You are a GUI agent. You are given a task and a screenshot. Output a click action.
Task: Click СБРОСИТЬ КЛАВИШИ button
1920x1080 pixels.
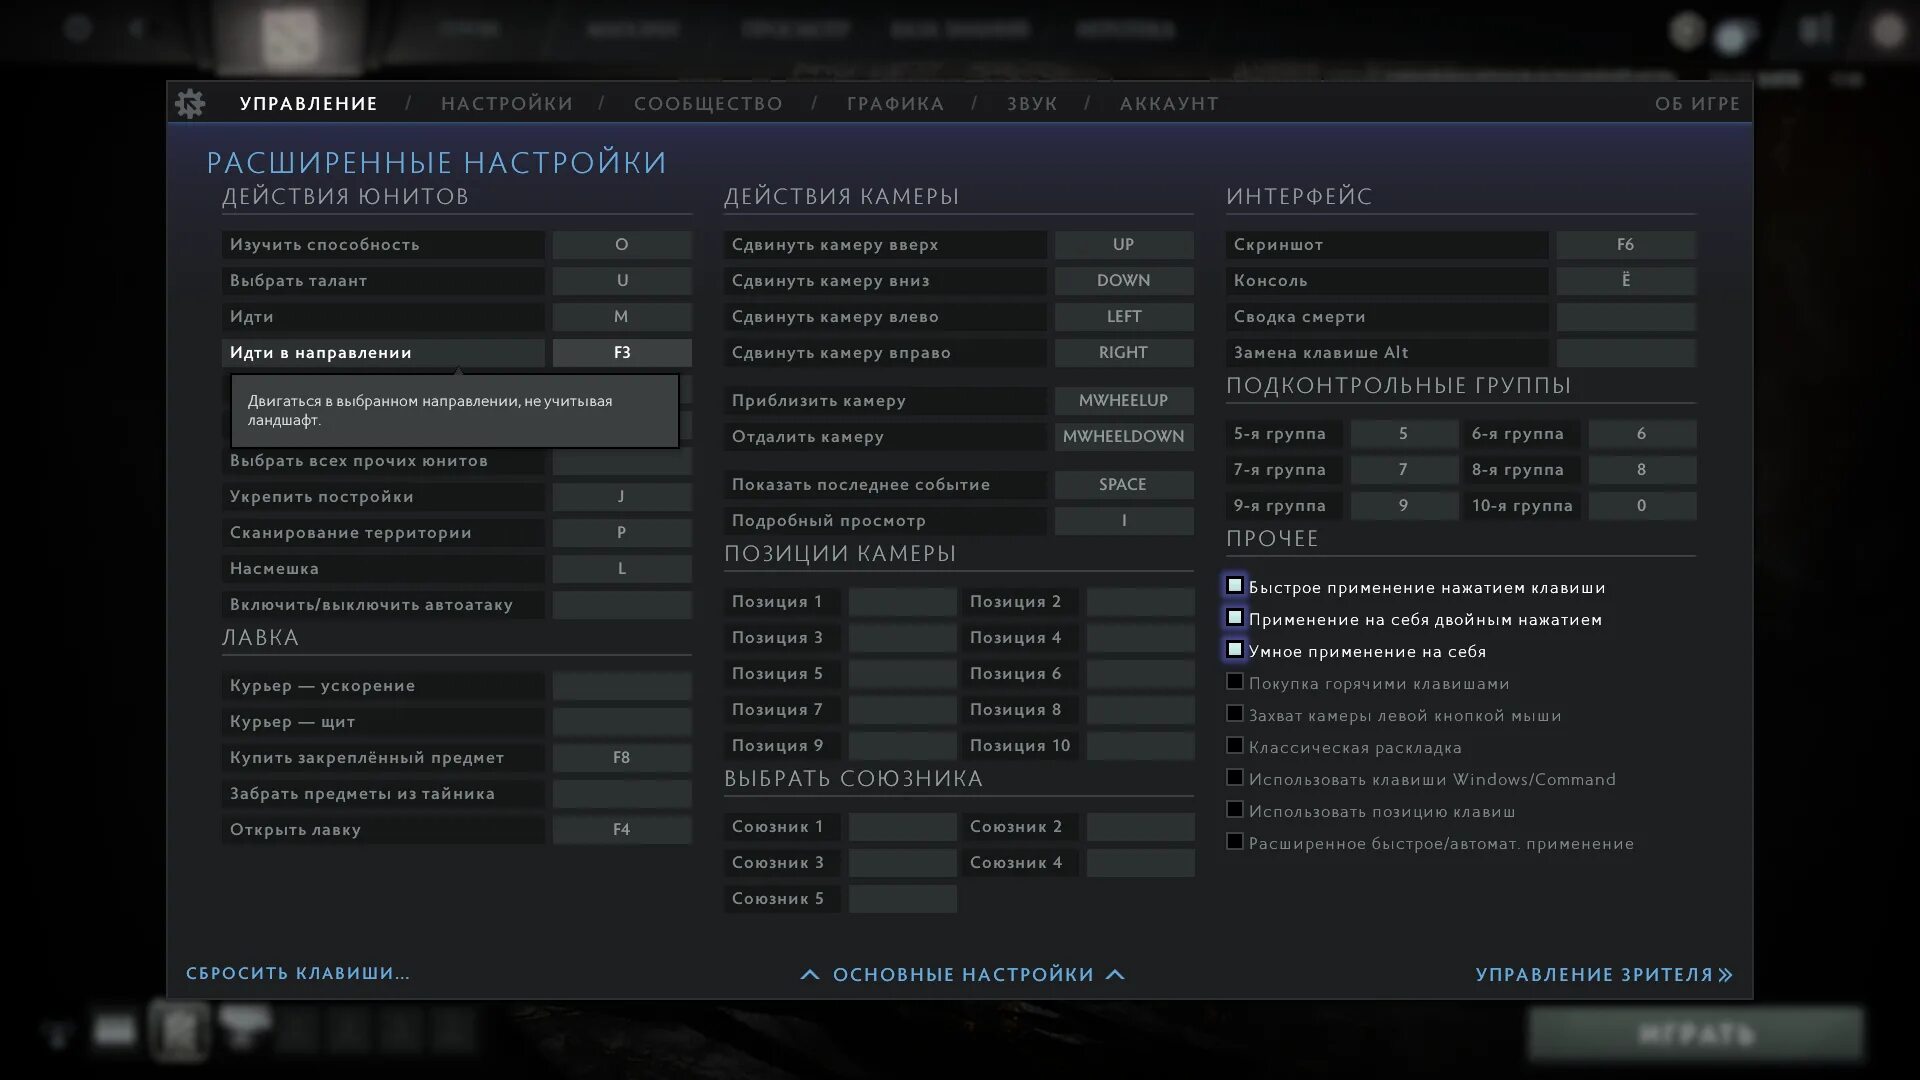click(x=297, y=973)
